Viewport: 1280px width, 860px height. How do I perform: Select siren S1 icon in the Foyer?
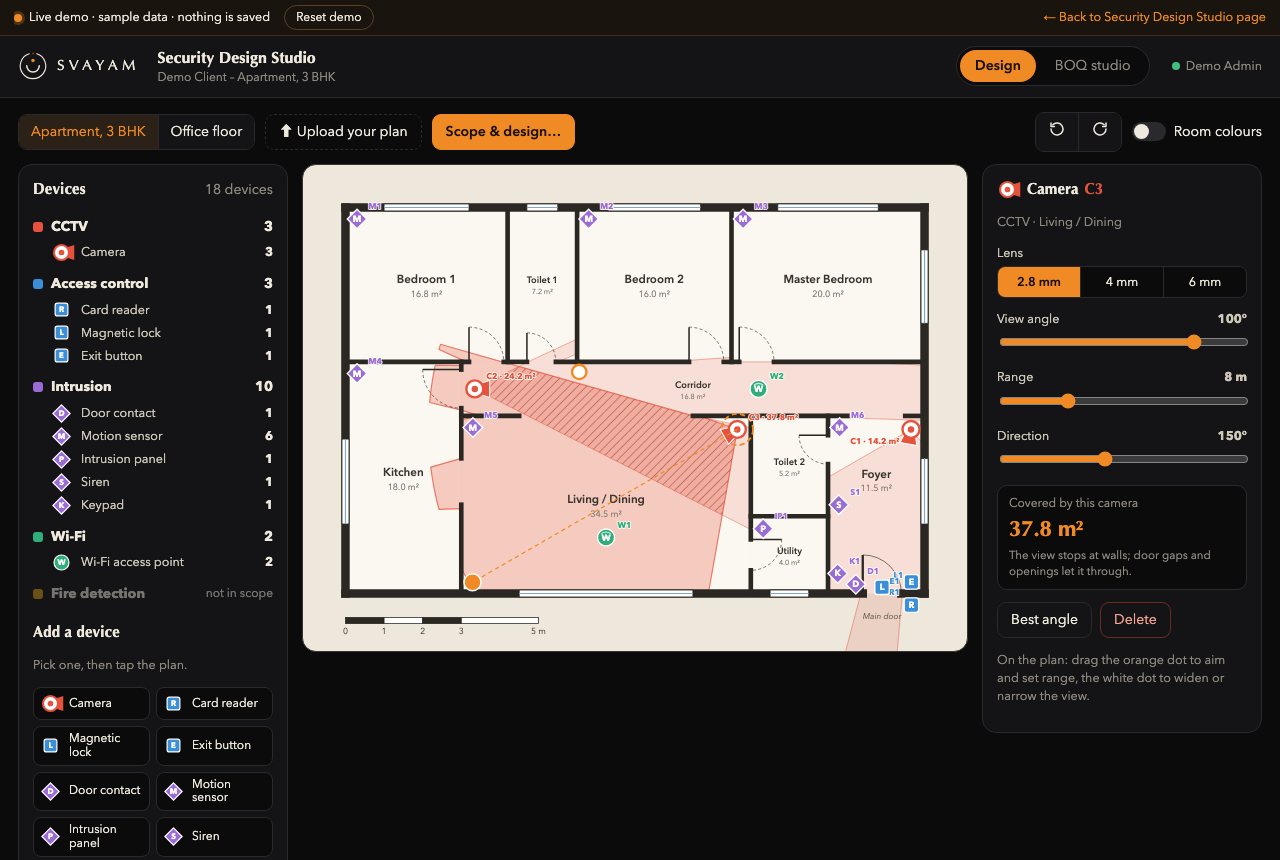pyautogui.click(x=839, y=505)
